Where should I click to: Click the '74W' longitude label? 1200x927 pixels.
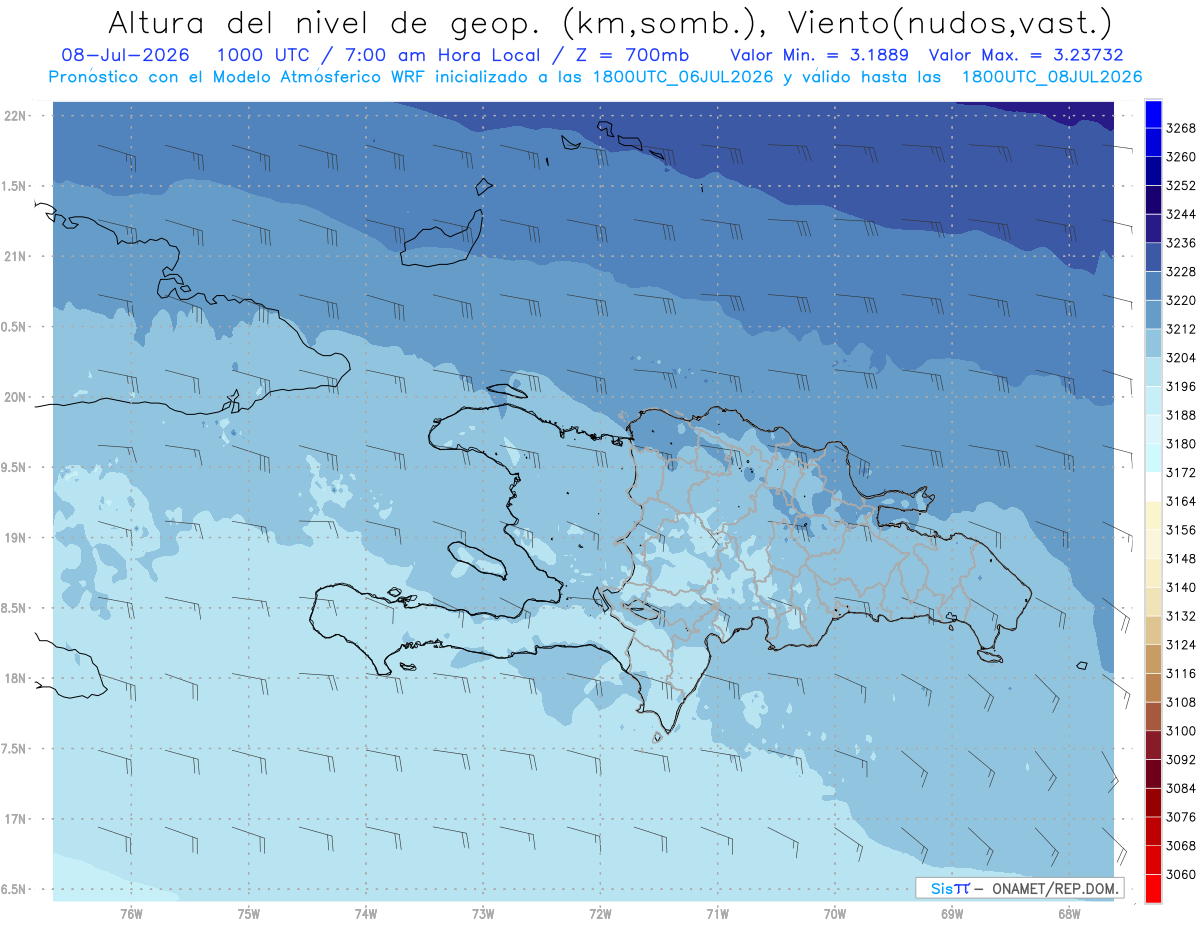pyautogui.click(x=366, y=914)
